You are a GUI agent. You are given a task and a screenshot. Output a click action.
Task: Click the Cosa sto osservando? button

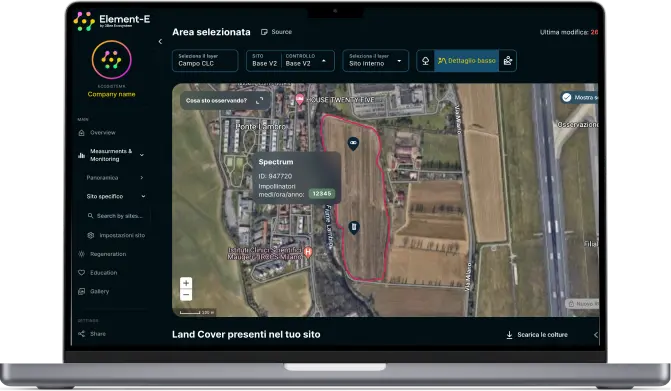(x=225, y=101)
